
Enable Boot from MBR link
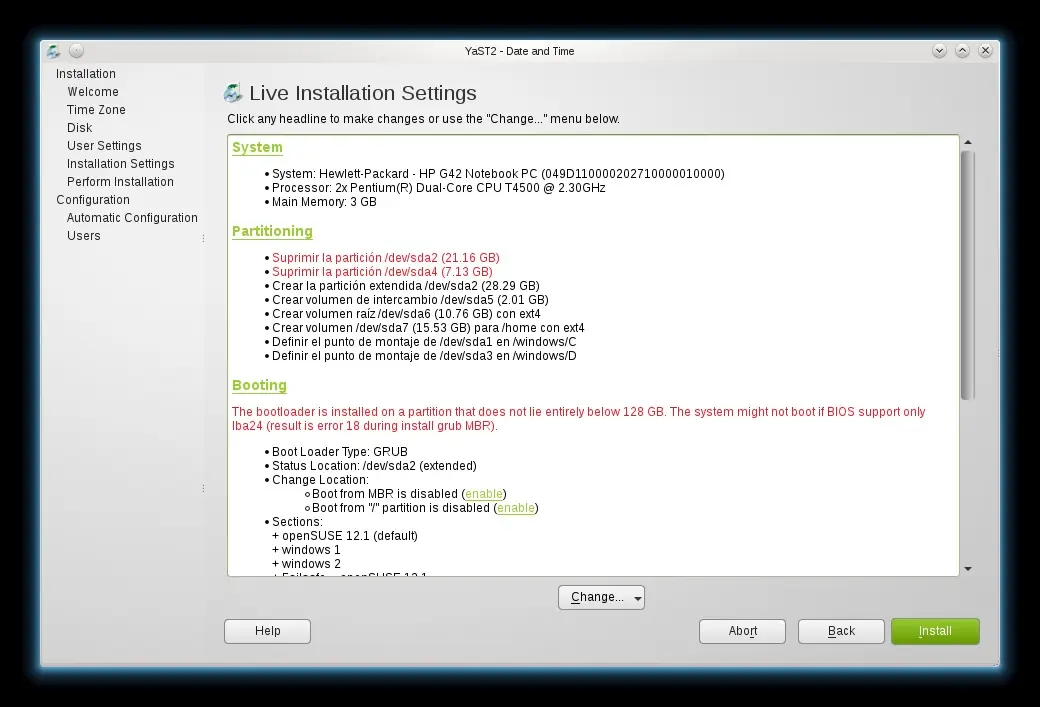[484, 493]
